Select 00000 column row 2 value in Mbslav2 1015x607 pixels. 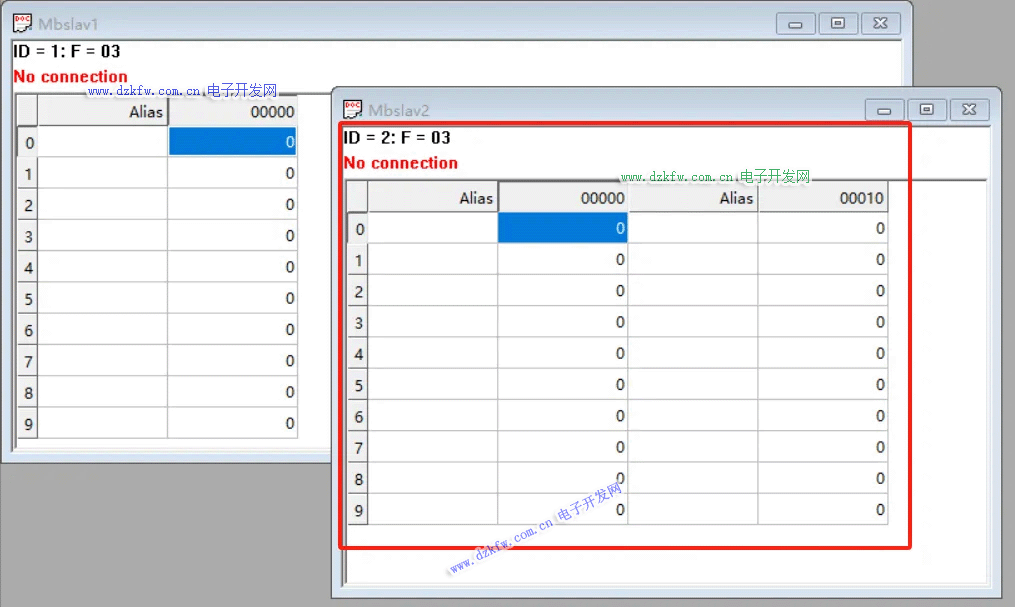[563, 291]
